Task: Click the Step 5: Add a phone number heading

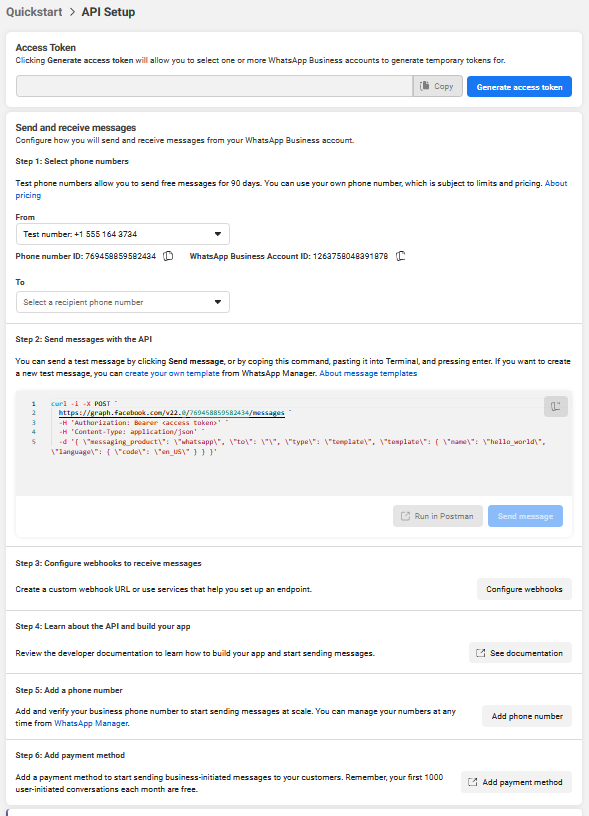Action: coord(69,691)
